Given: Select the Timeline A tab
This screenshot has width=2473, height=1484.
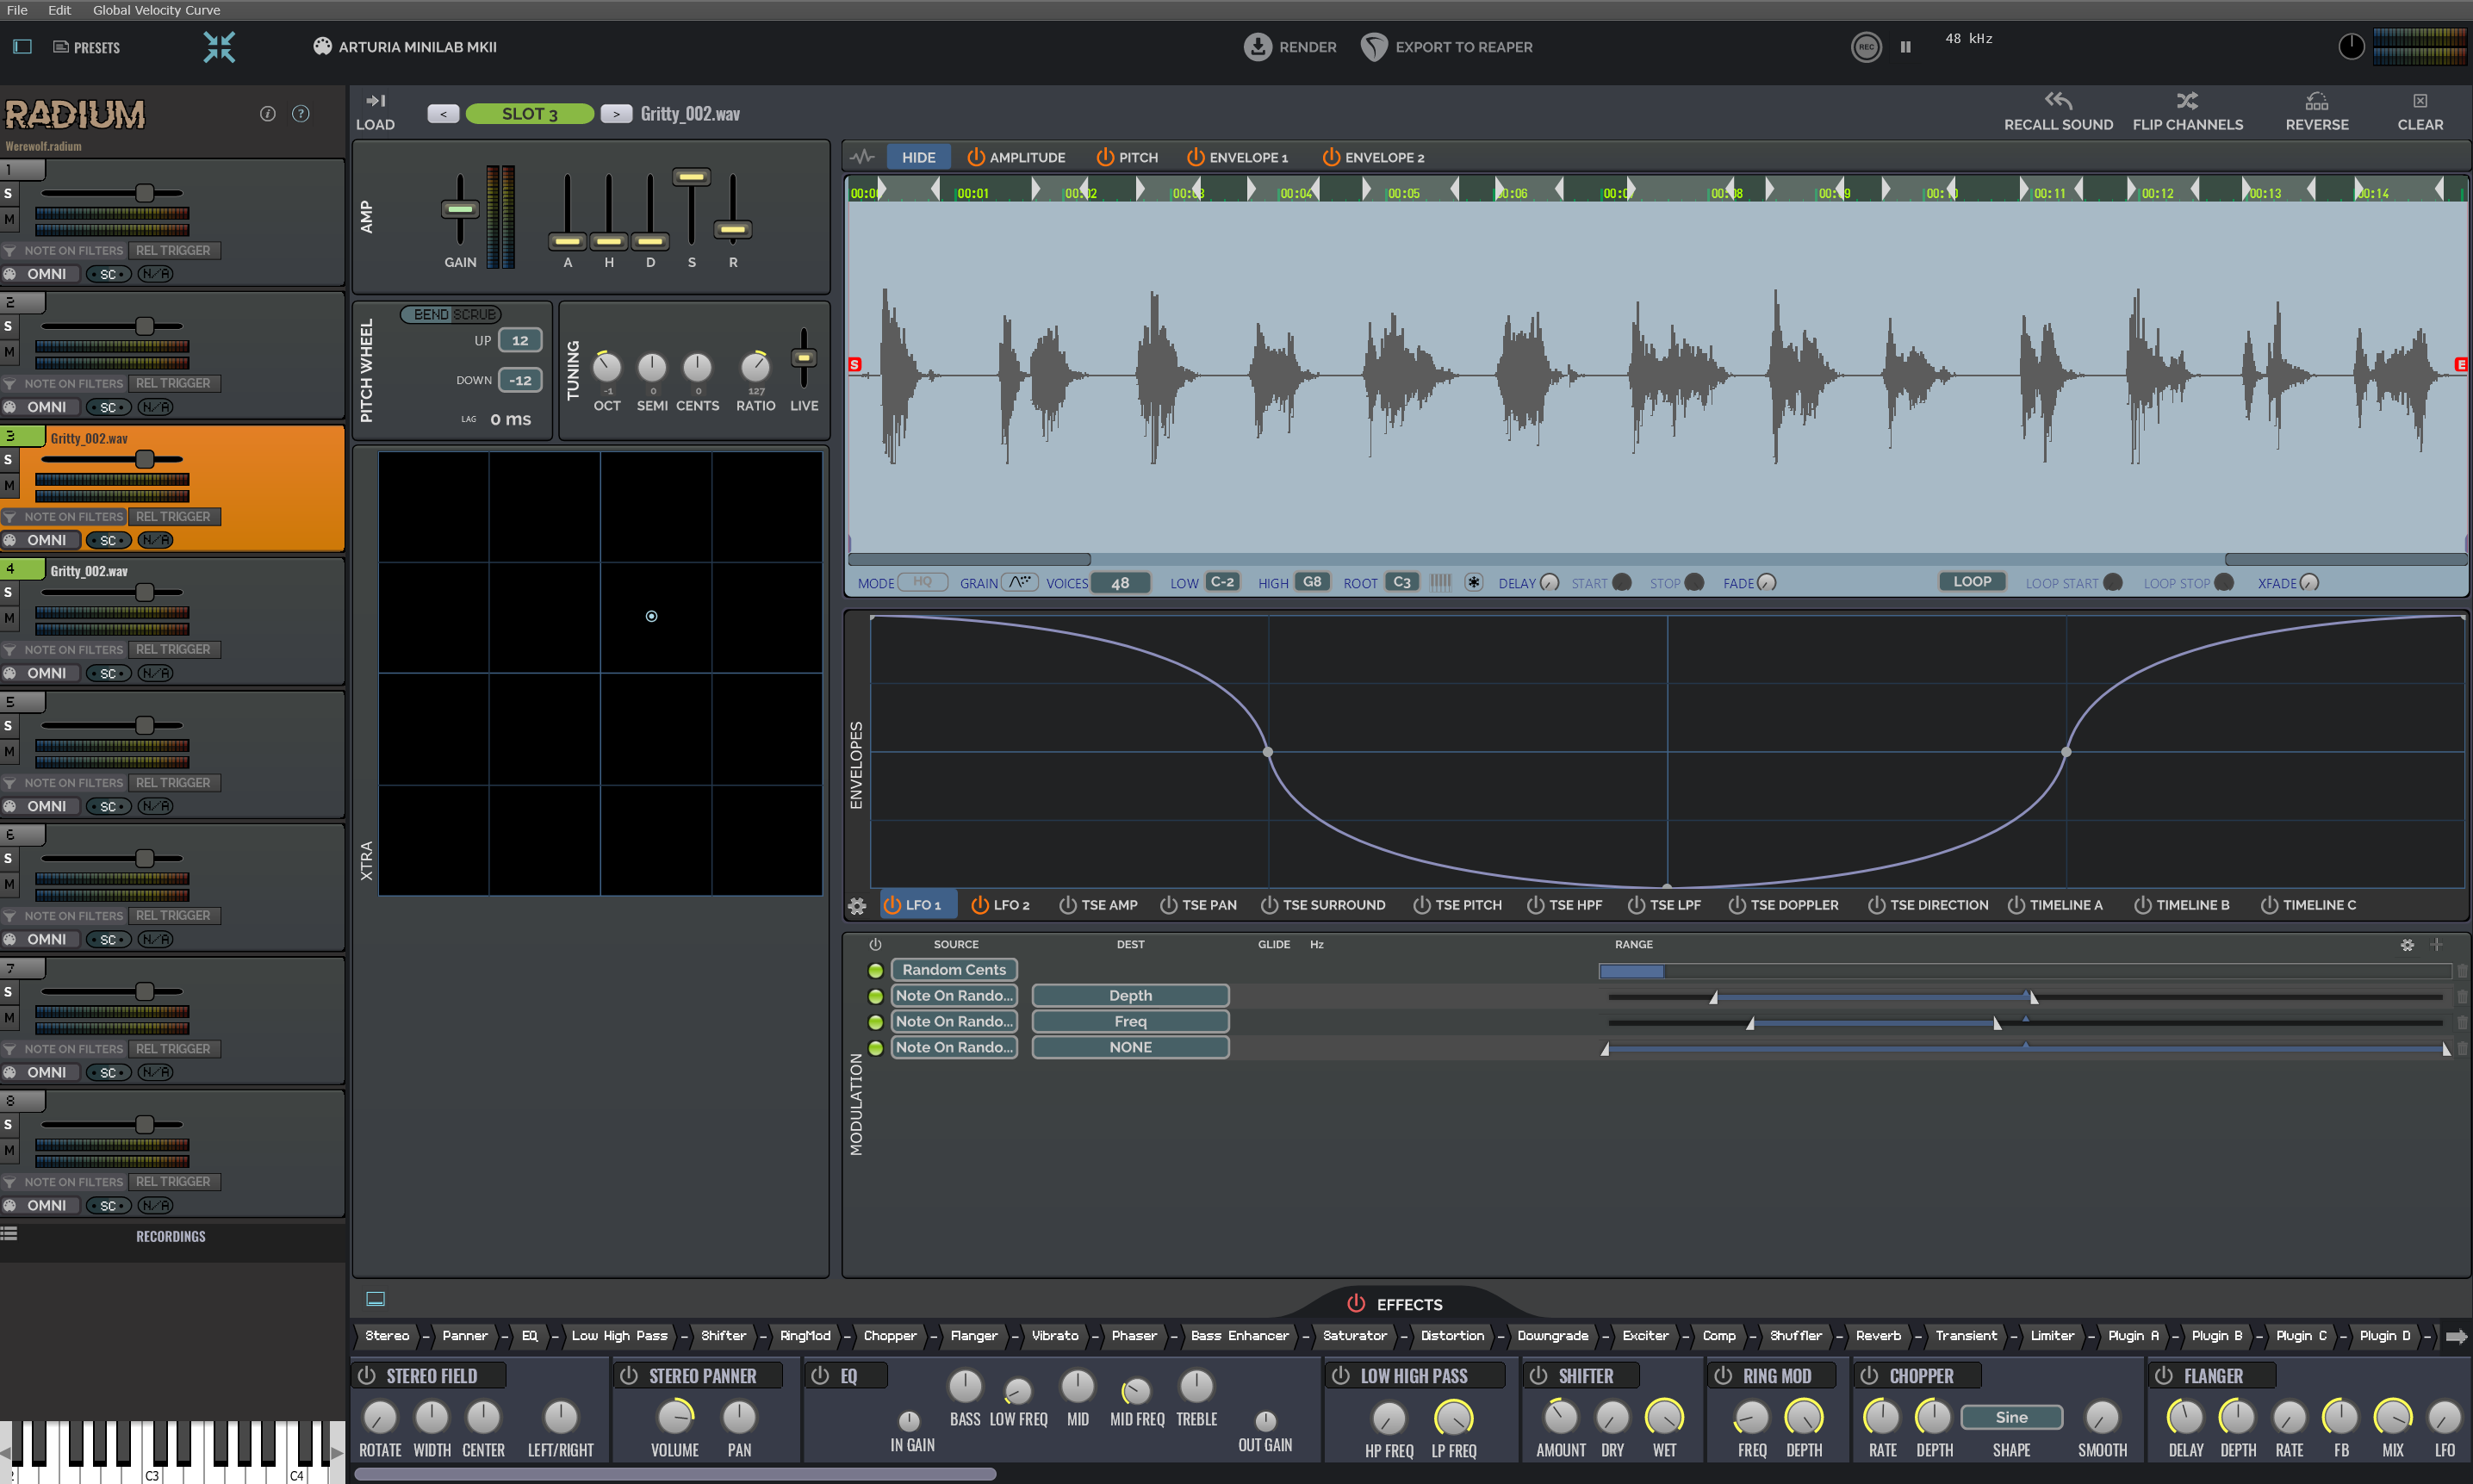Looking at the screenshot, I should click(2055, 905).
